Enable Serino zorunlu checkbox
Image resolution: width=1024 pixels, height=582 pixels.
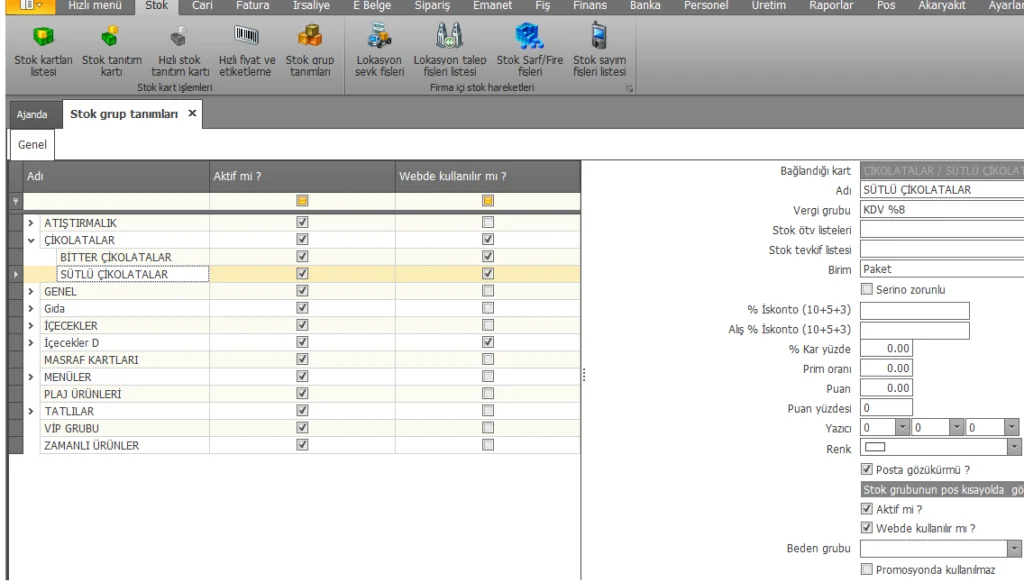[x=867, y=289]
